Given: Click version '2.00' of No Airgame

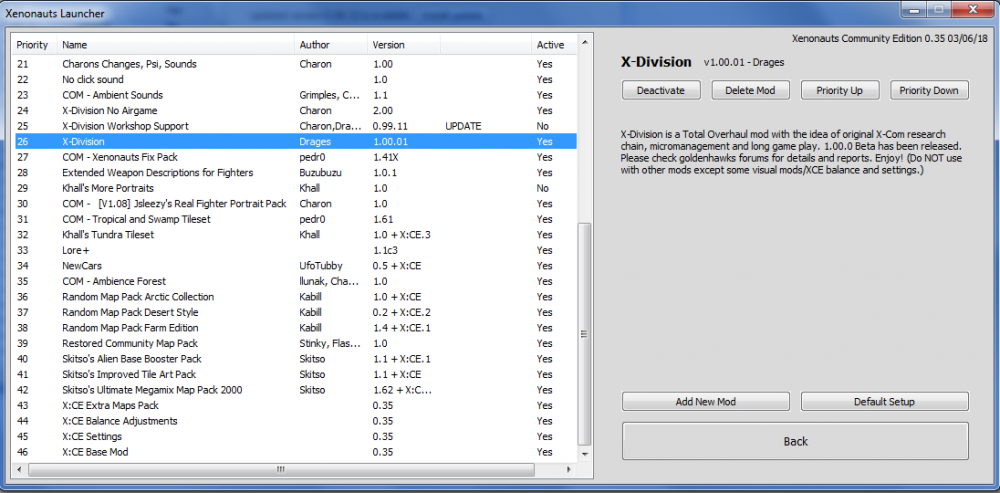Looking at the screenshot, I should pos(382,110).
